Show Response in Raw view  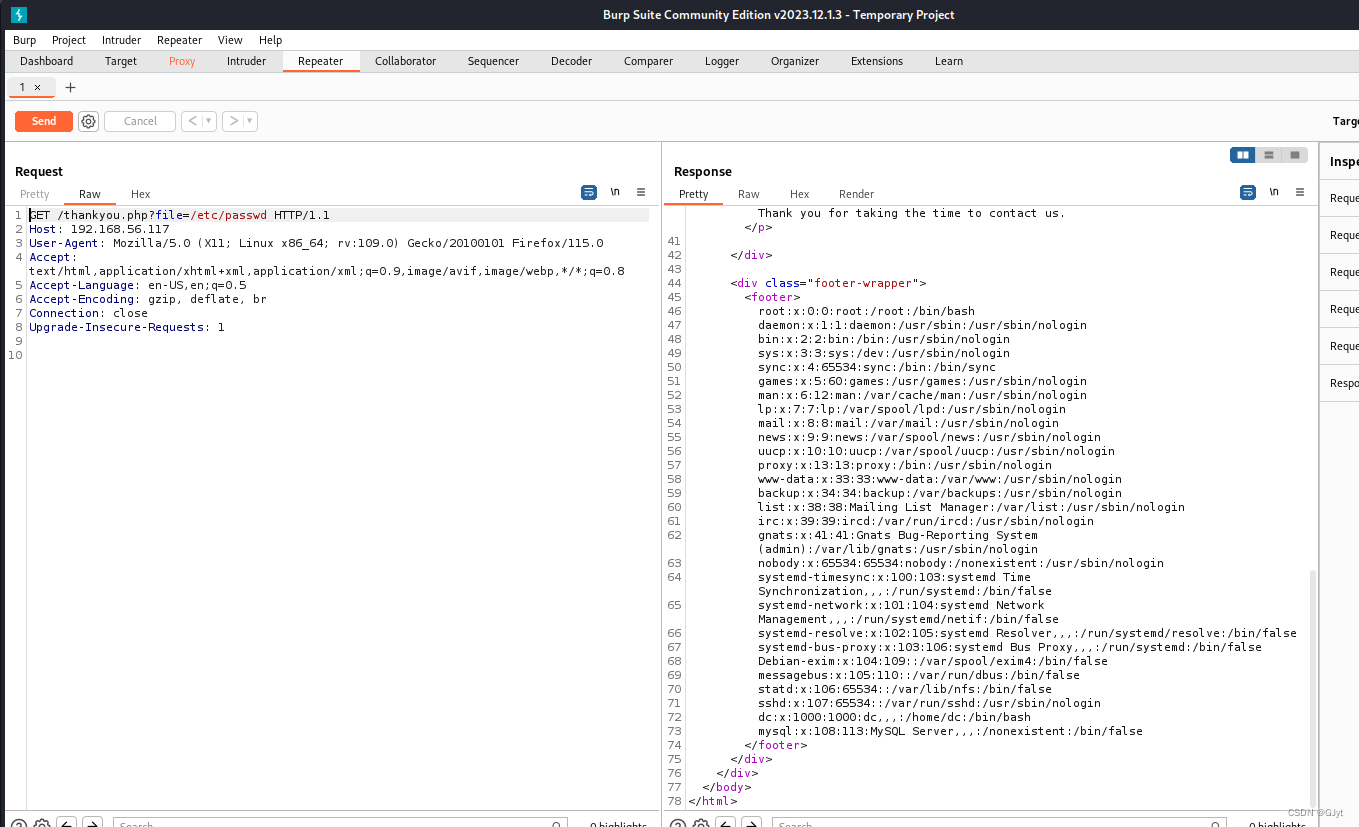click(x=749, y=194)
